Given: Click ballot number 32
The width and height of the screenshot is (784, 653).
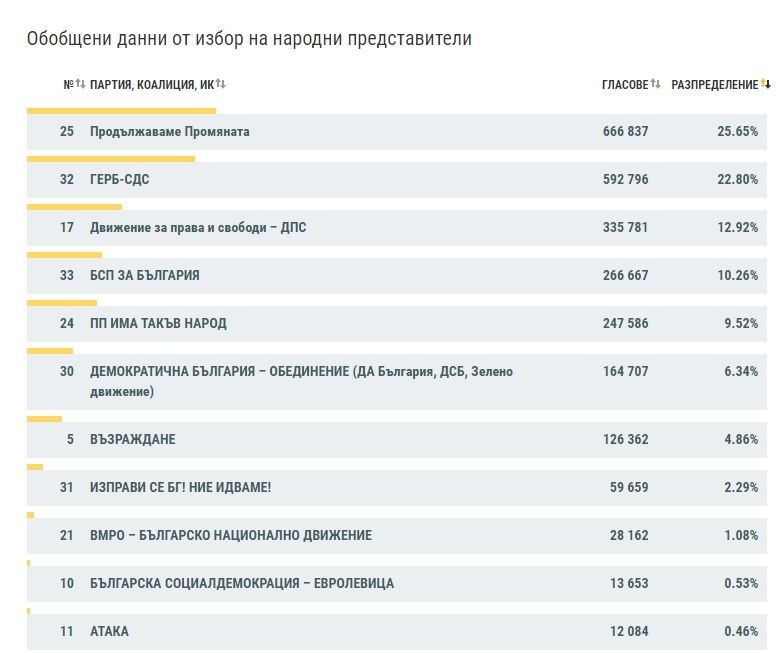Looking at the screenshot, I should [x=67, y=180].
